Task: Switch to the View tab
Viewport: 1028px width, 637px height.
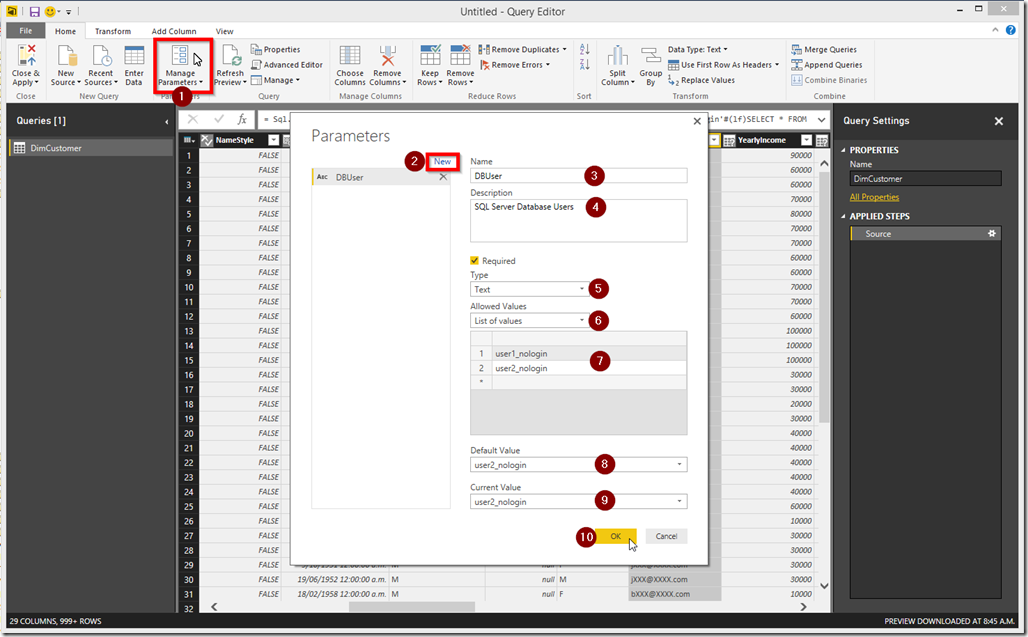Action: tap(224, 31)
